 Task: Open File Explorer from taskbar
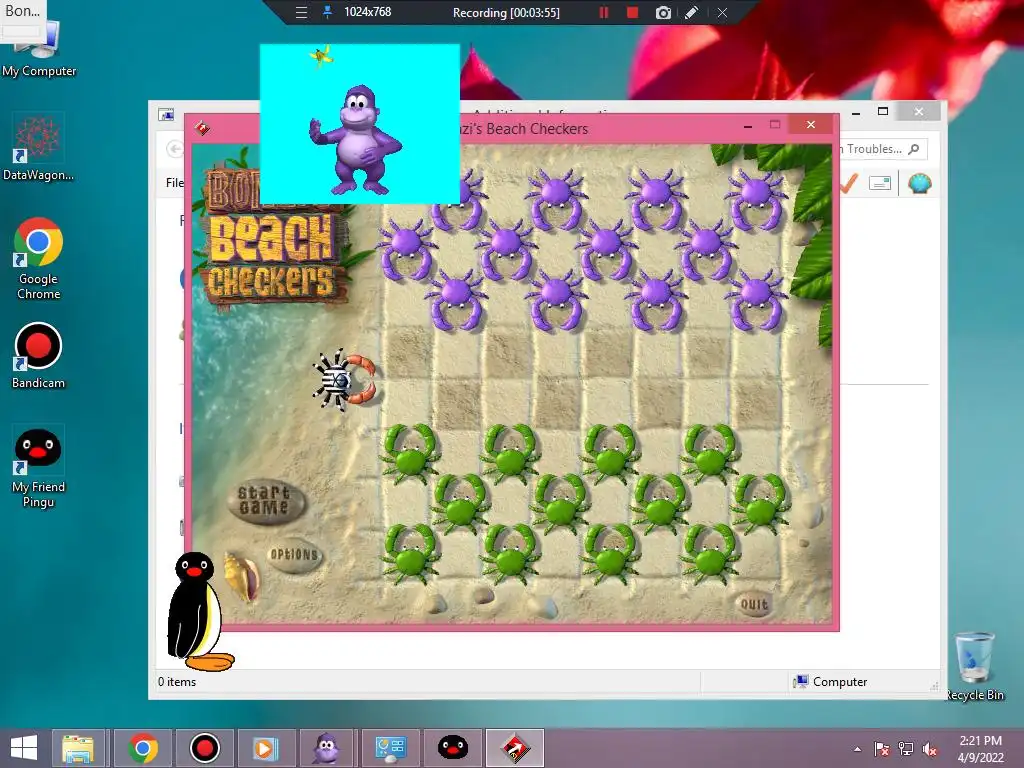78,748
